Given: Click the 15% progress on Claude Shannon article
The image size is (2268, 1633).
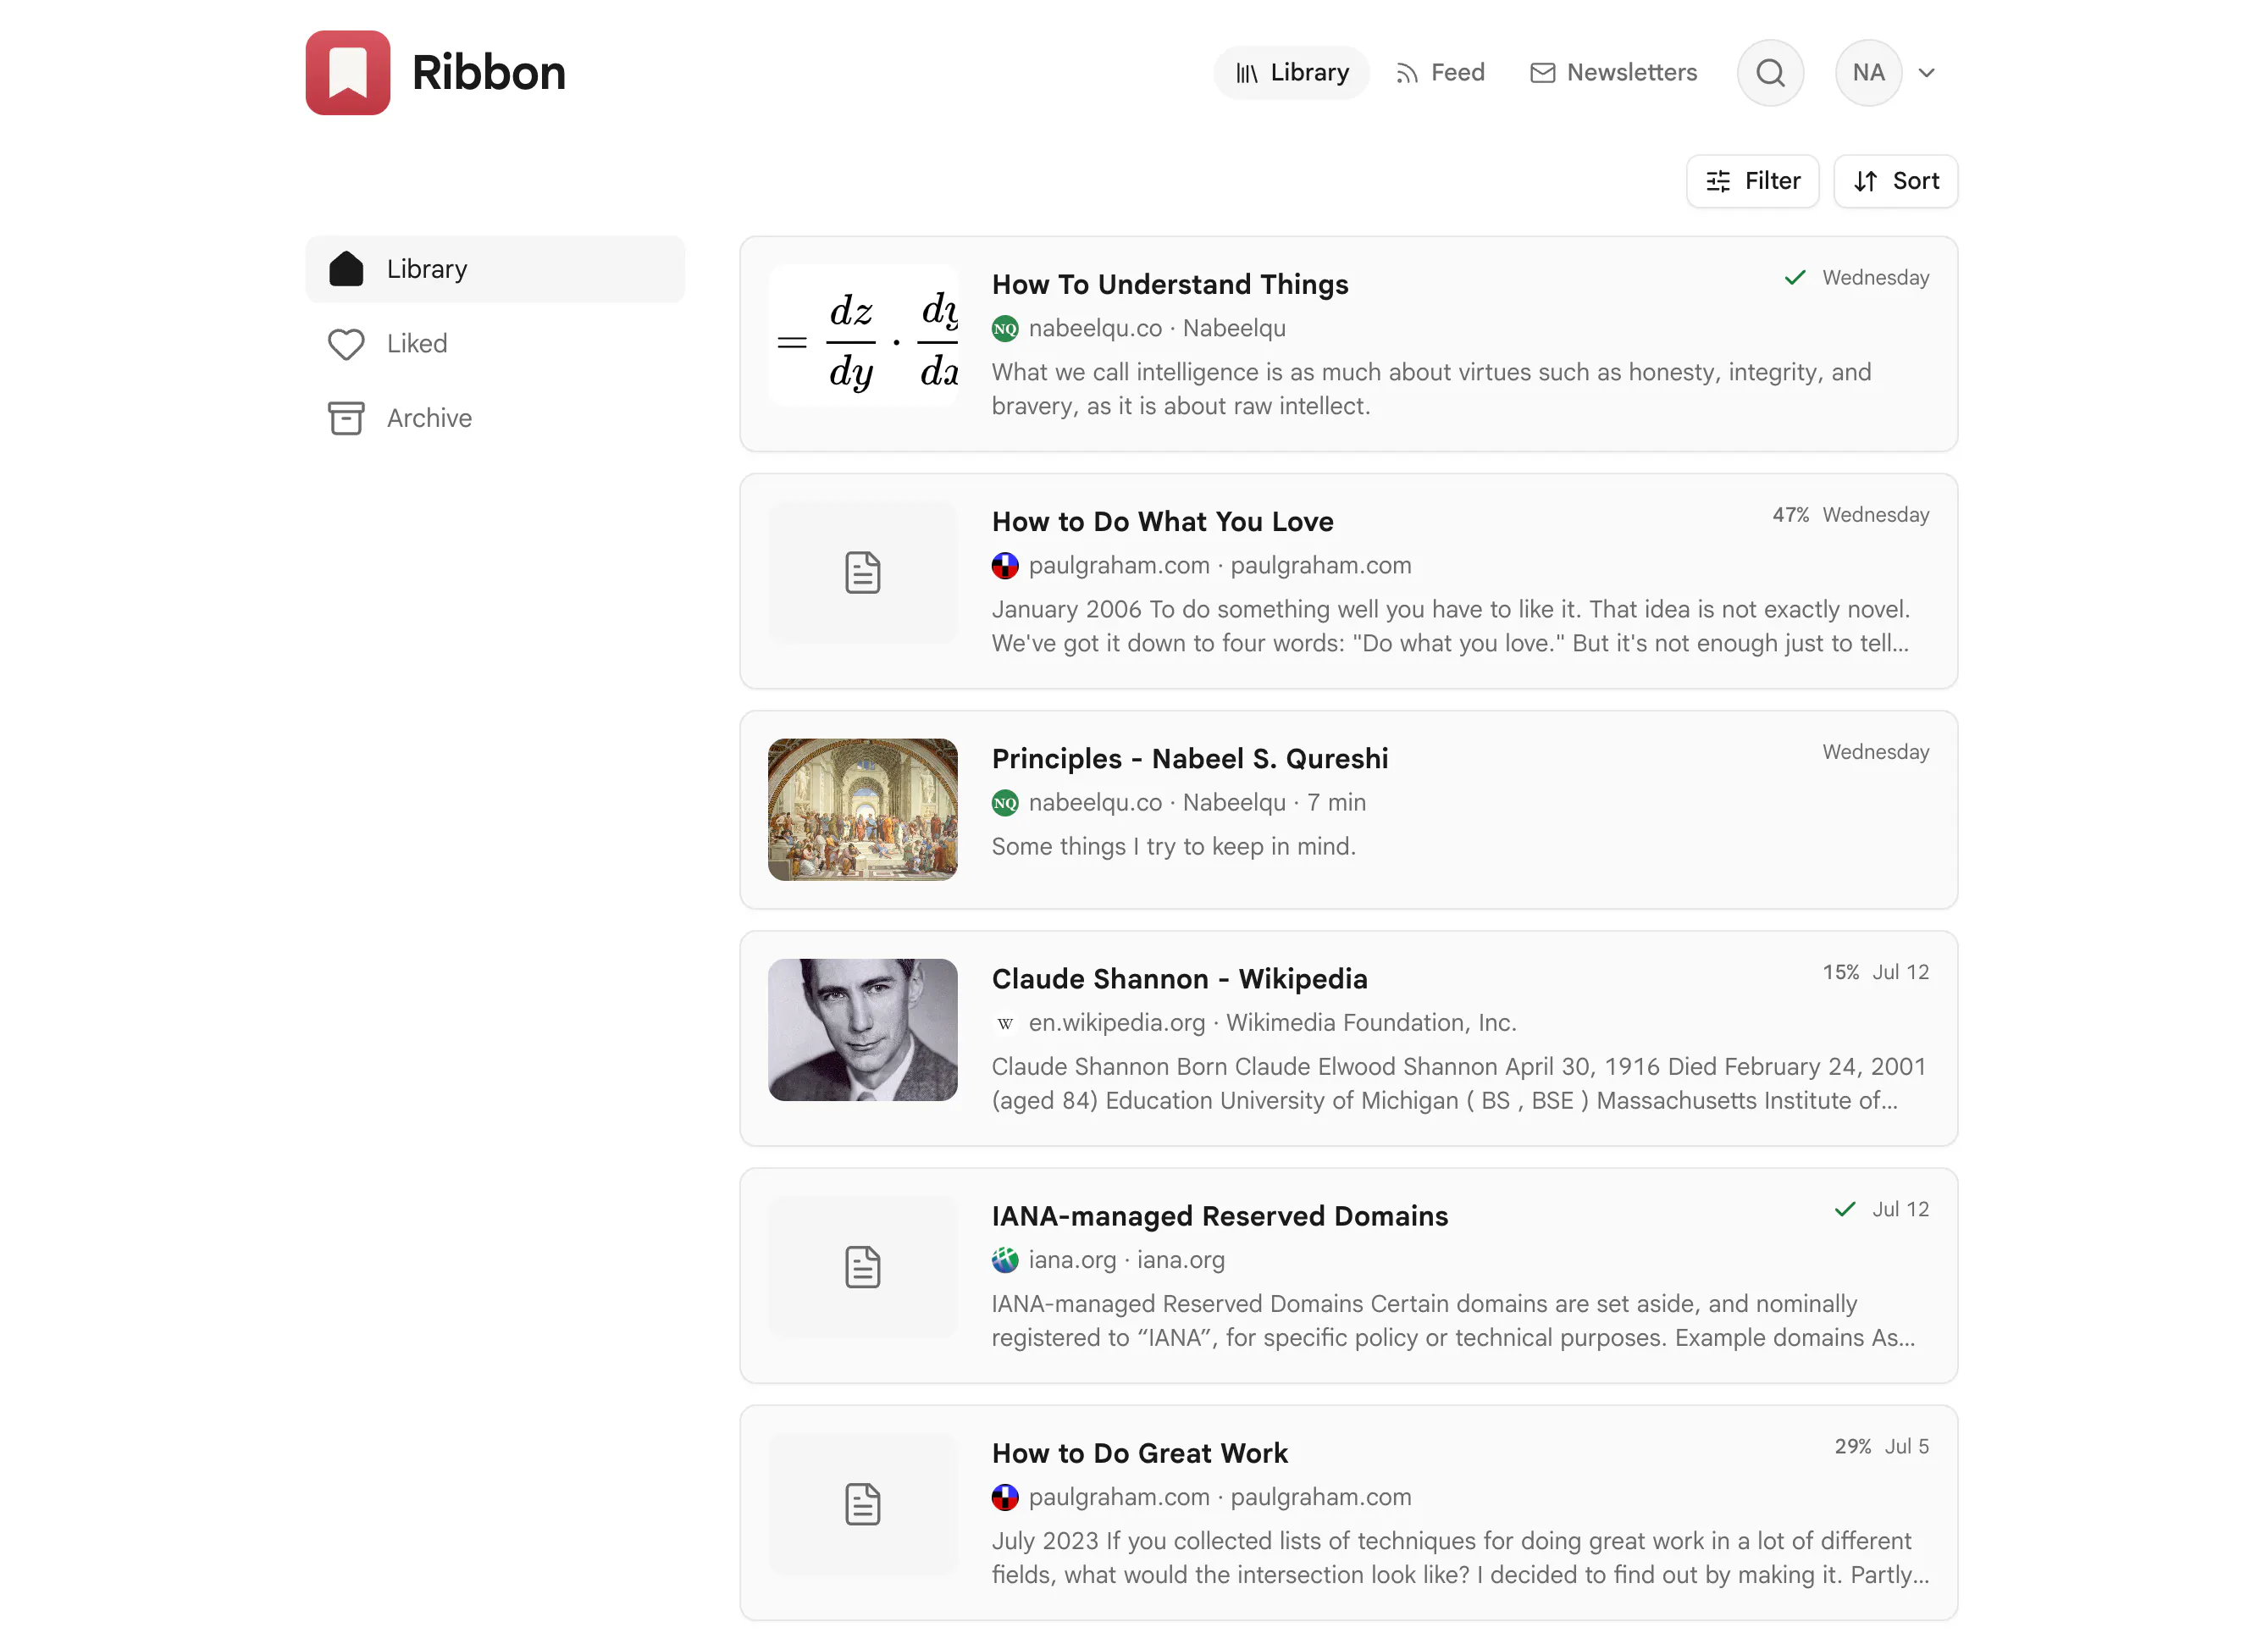Looking at the screenshot, I should (1840, 972).
